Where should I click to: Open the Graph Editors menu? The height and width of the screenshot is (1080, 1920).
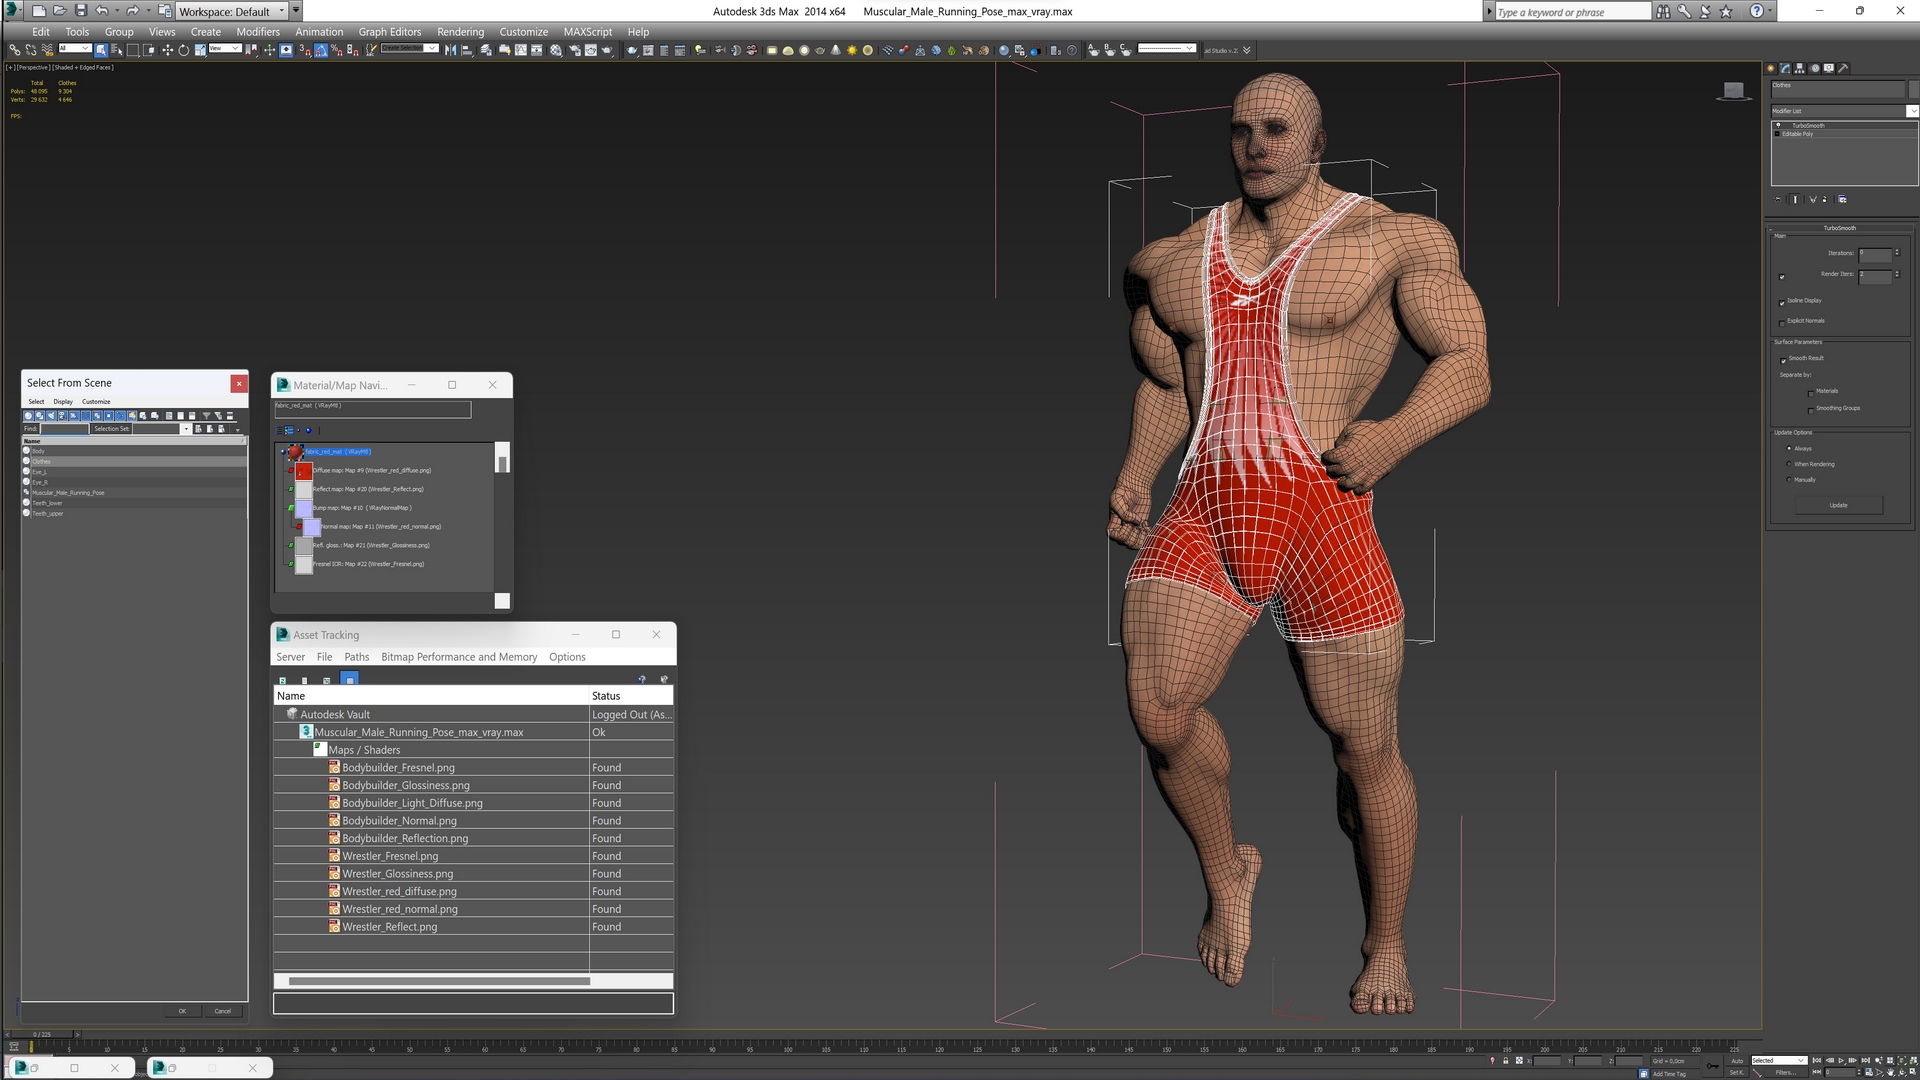coord(390,32)
